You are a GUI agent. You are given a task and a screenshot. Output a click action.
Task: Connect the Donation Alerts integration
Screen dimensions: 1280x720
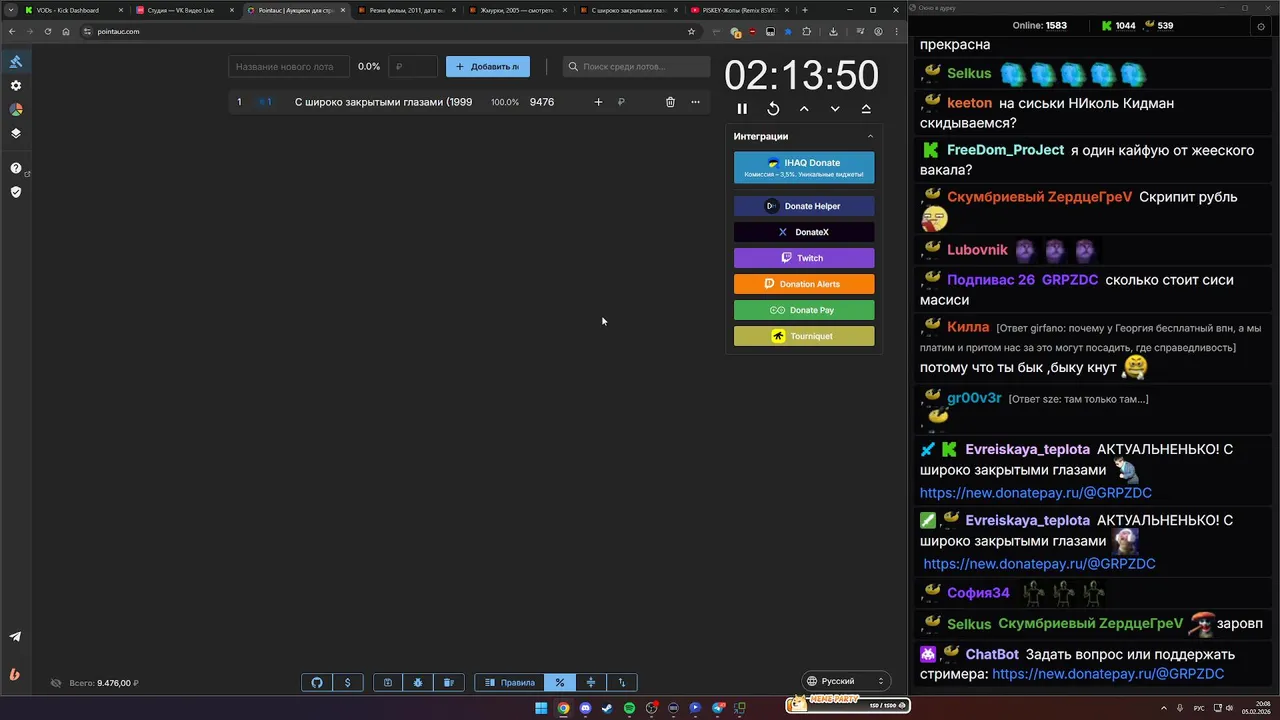(x=804, y=284)
